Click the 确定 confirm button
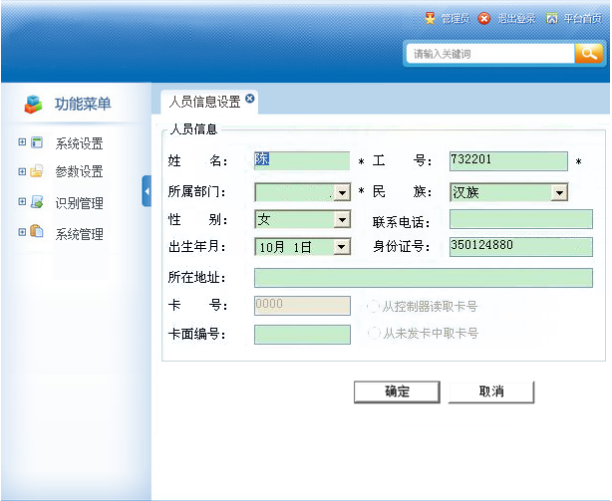 point(397,392)
